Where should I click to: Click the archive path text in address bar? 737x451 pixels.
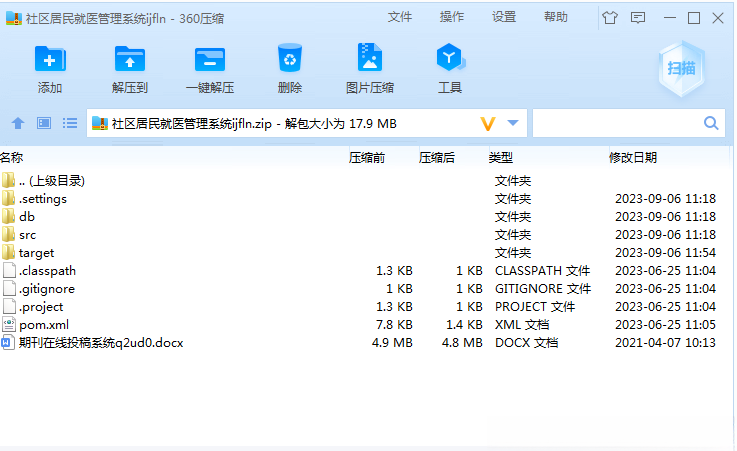[x=254, y=124]
